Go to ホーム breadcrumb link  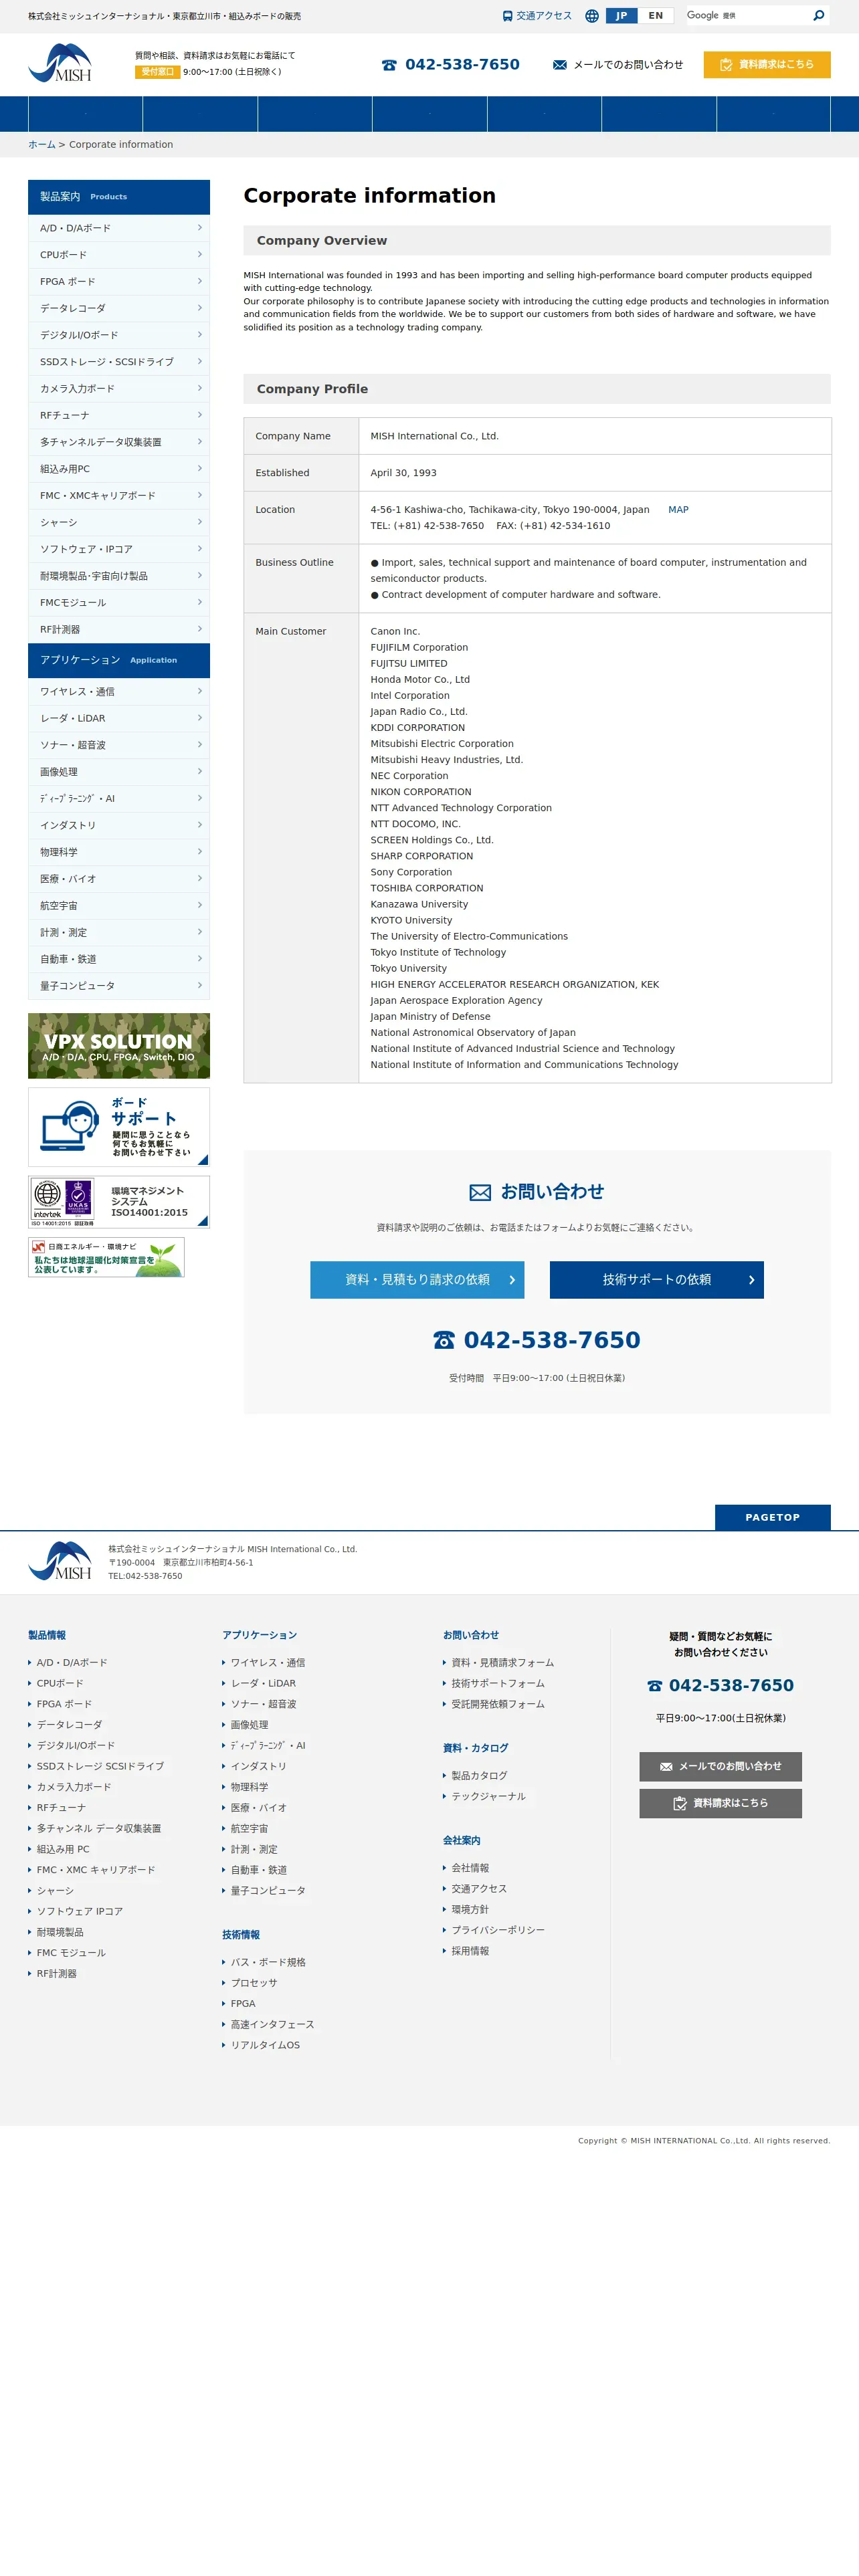click(42, 144)
